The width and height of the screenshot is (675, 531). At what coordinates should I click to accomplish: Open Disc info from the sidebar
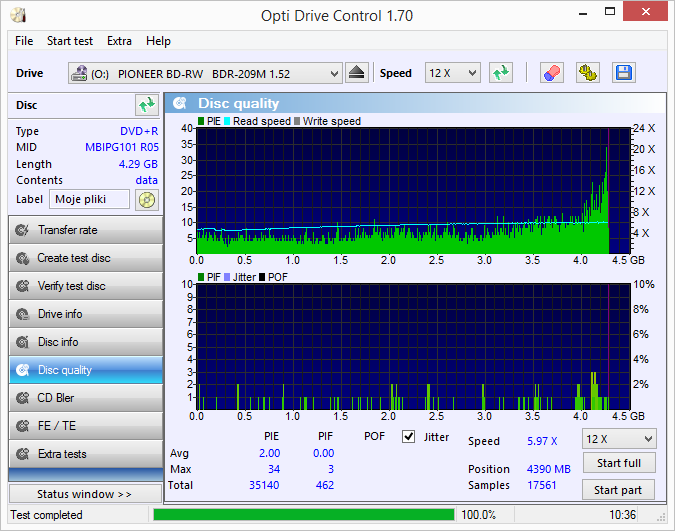[86, 342]
